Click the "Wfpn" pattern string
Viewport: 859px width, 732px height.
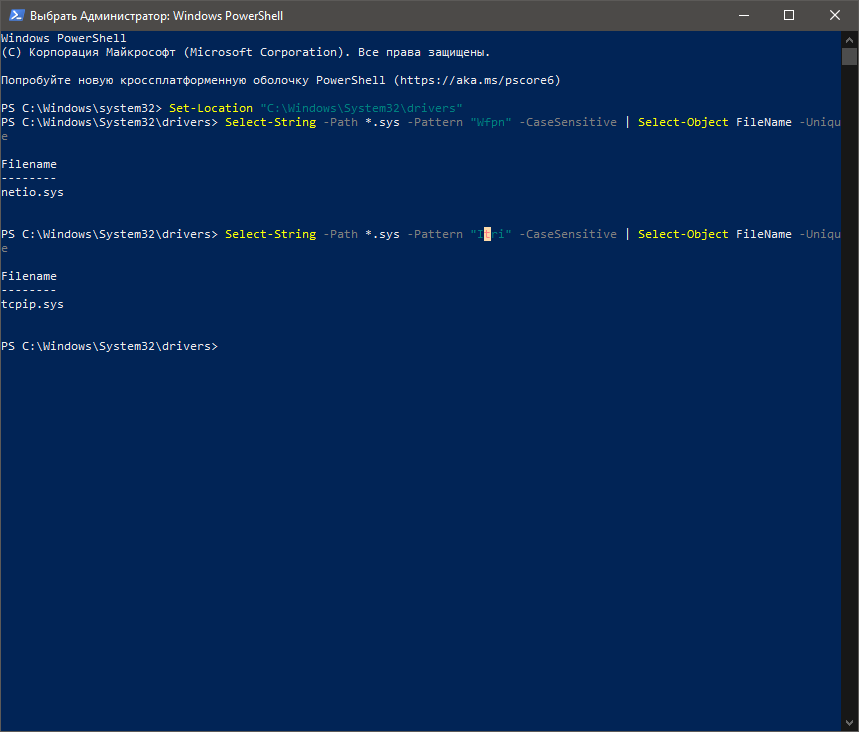[x=490, y=122]
